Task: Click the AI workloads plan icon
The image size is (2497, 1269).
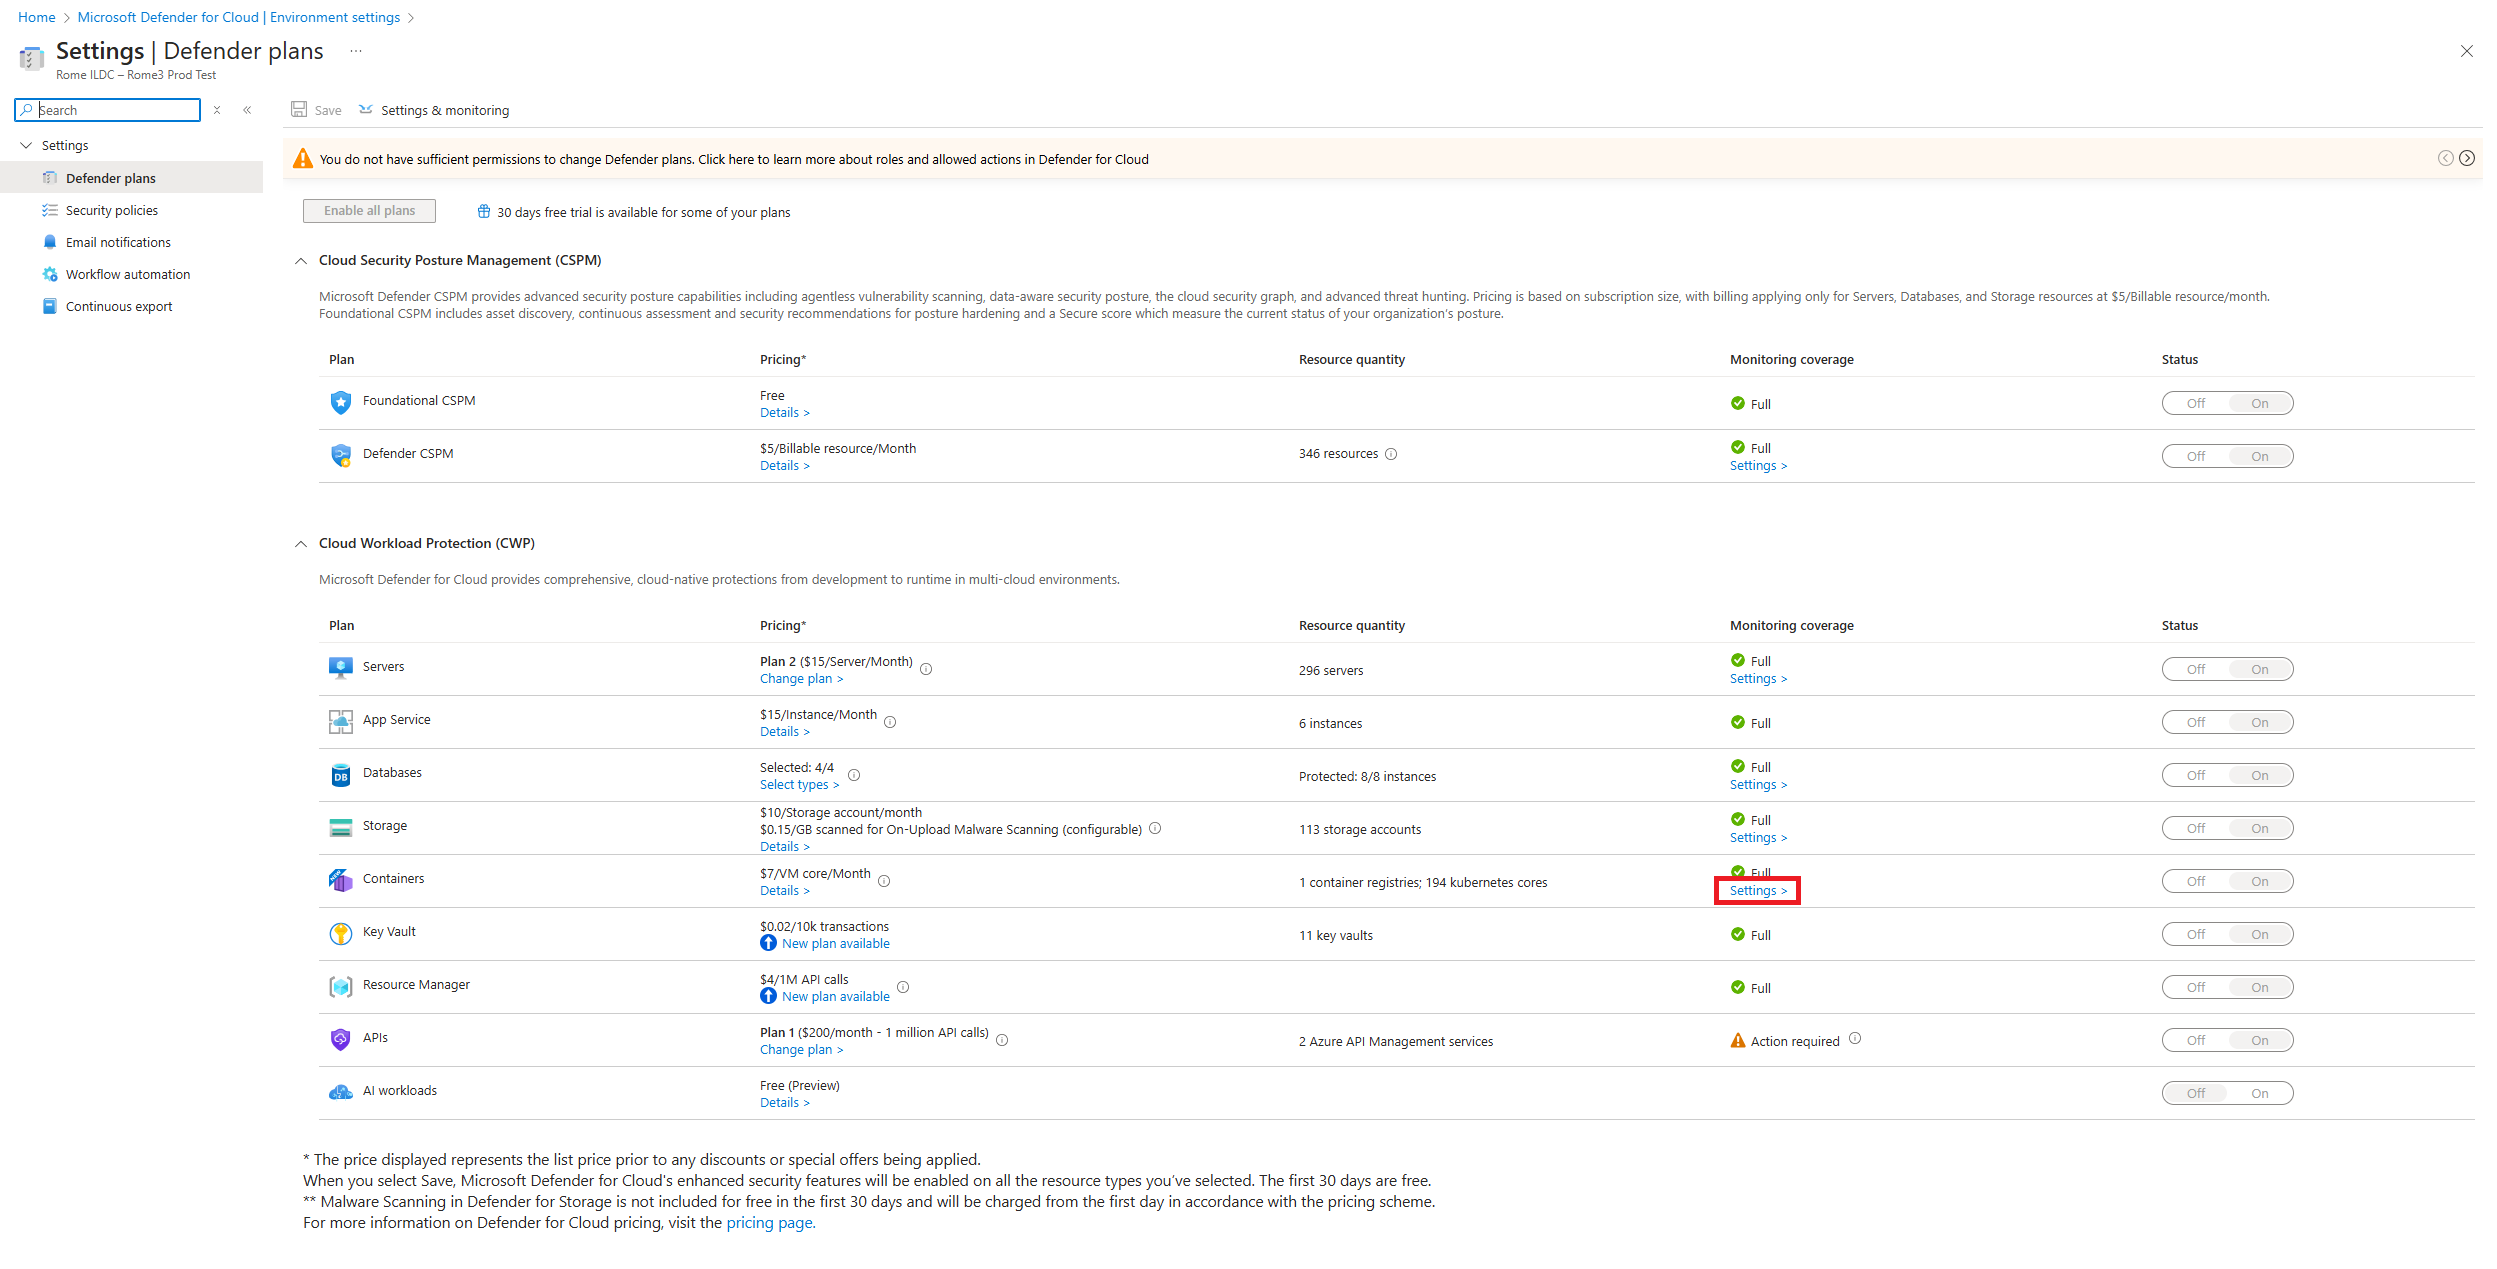Action: click(x=341, y=1092)
